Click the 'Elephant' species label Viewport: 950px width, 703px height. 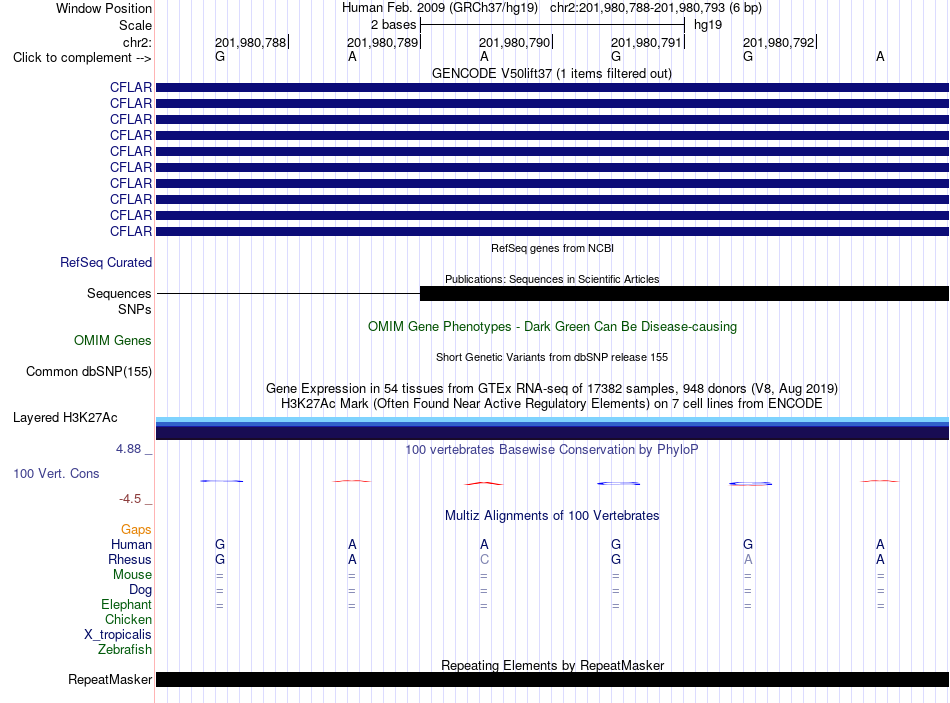click(127, 605)
